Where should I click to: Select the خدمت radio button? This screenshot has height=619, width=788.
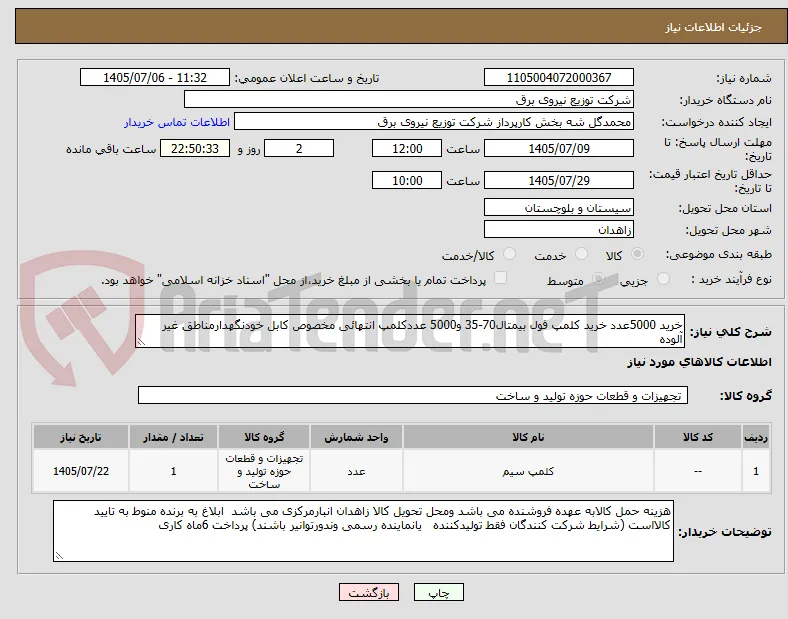(x=581, y=254)
